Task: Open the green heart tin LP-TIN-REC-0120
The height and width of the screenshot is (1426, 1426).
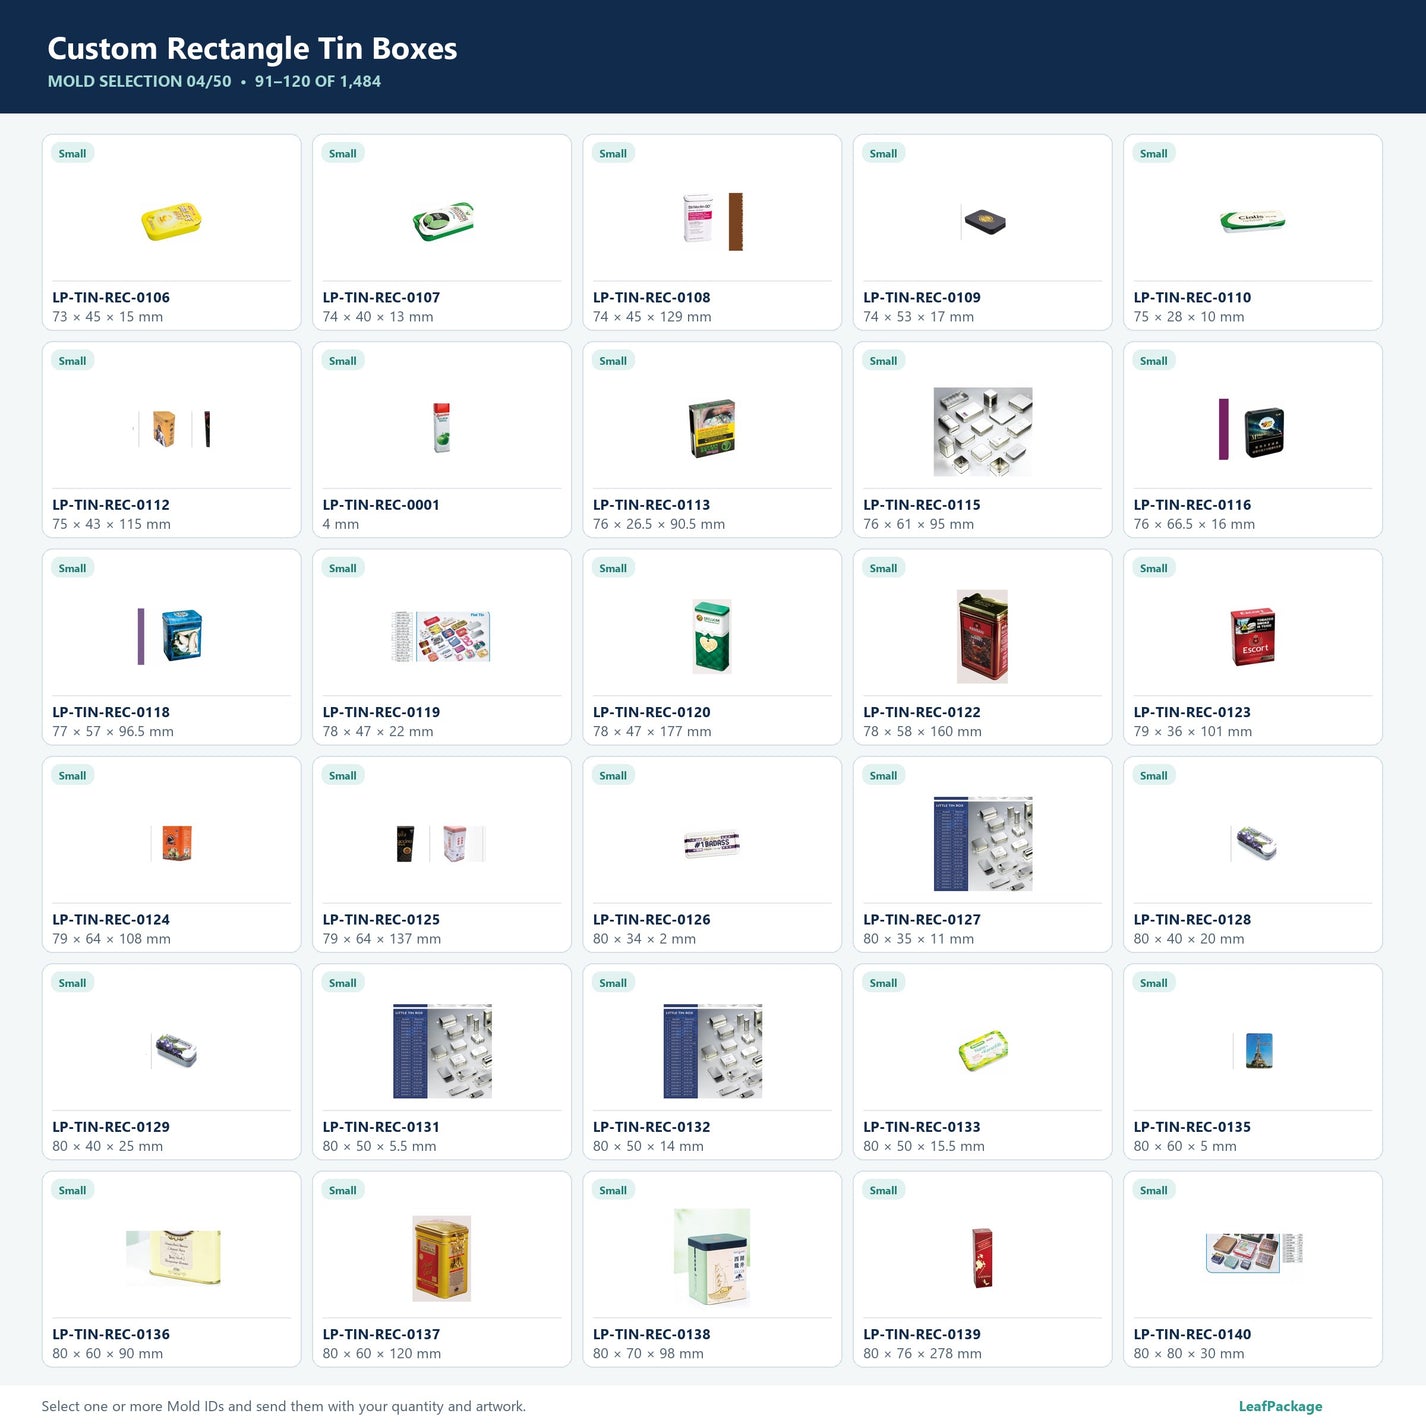Action: pyautogui.click(x=712, y=636)
